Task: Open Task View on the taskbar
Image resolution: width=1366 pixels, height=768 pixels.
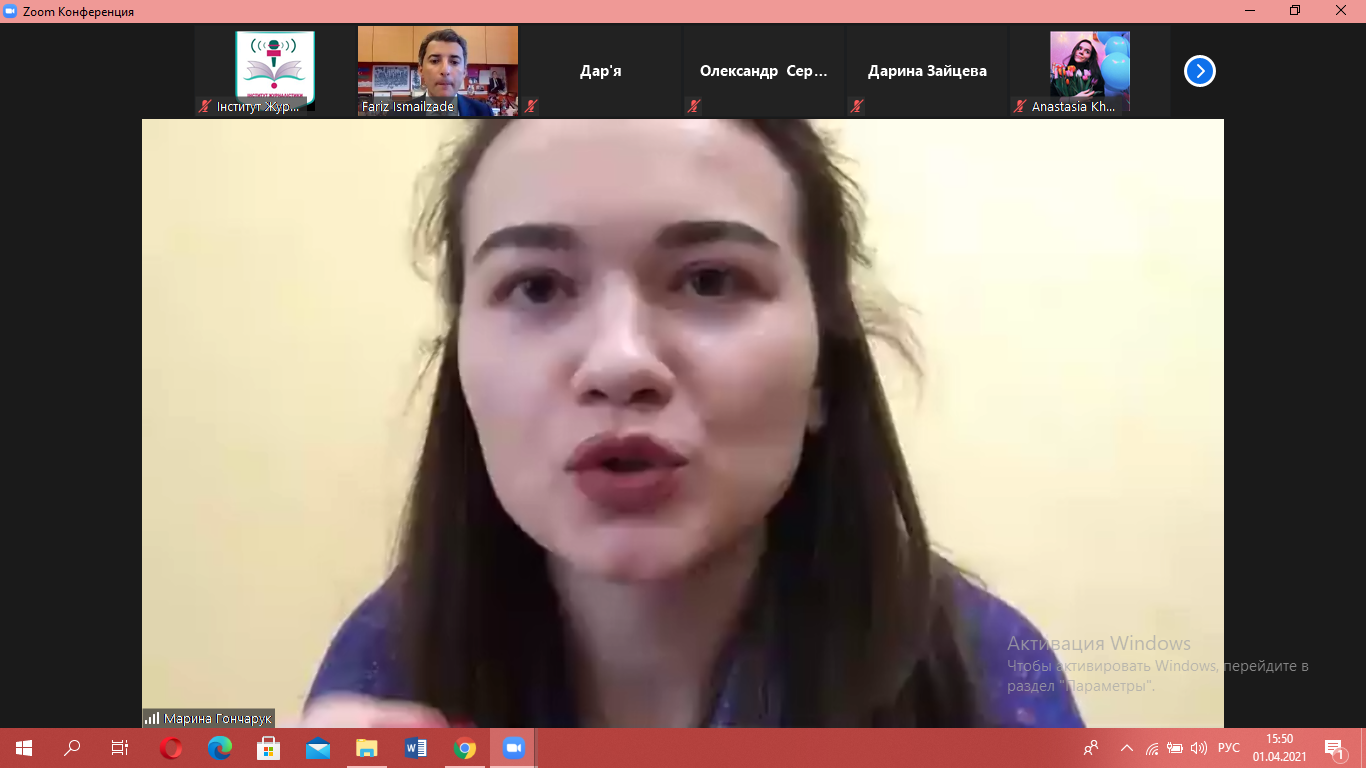Action: coord(120,748)
